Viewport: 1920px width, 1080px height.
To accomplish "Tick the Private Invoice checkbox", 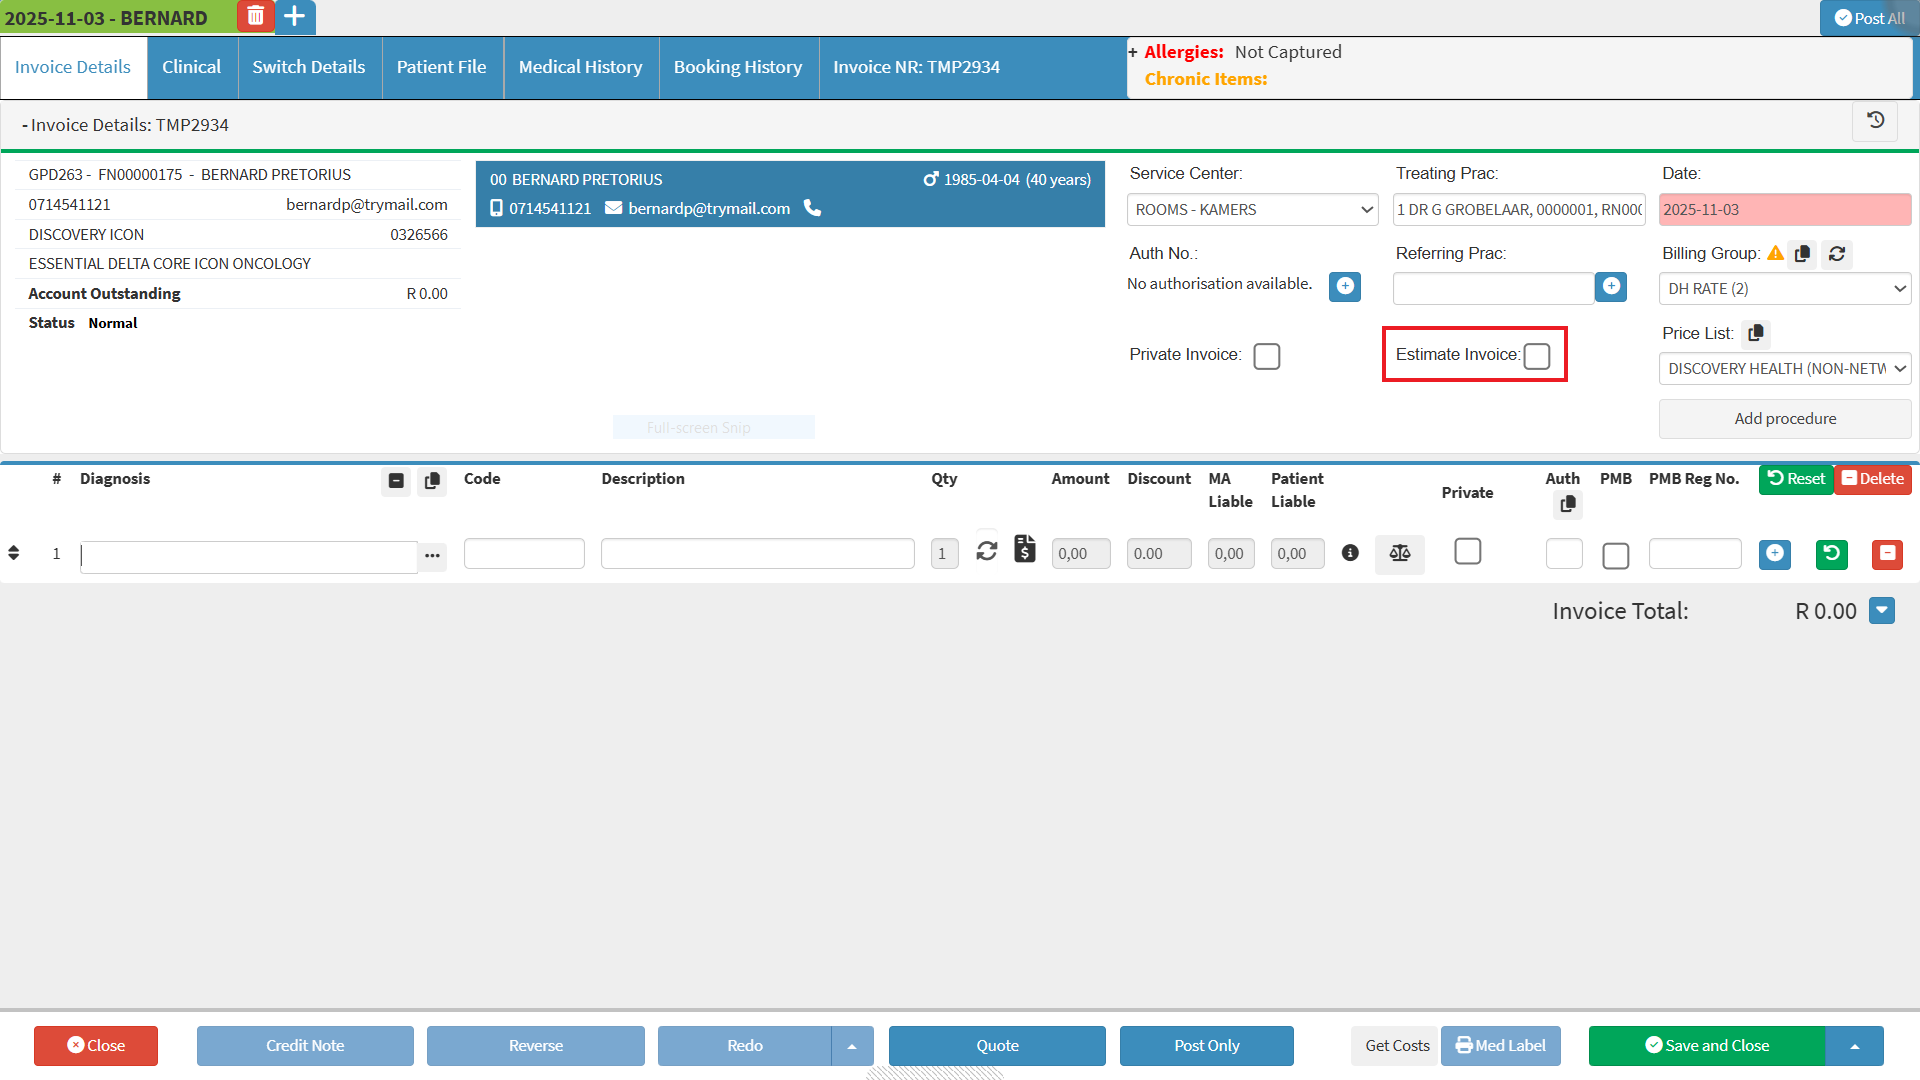I will click(1266, 356).
